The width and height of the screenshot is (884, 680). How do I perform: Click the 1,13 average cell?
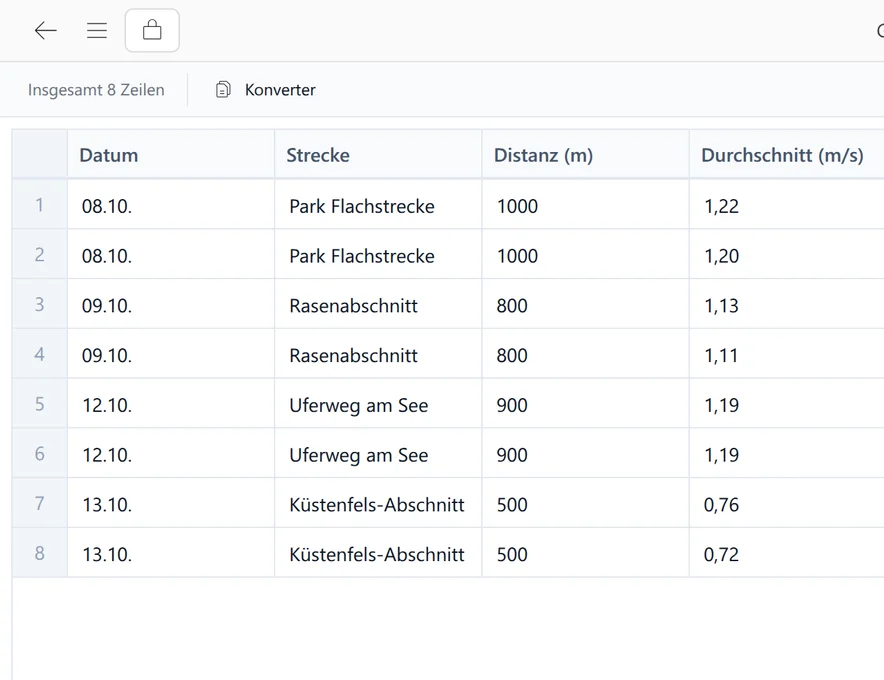click(787, 304)
